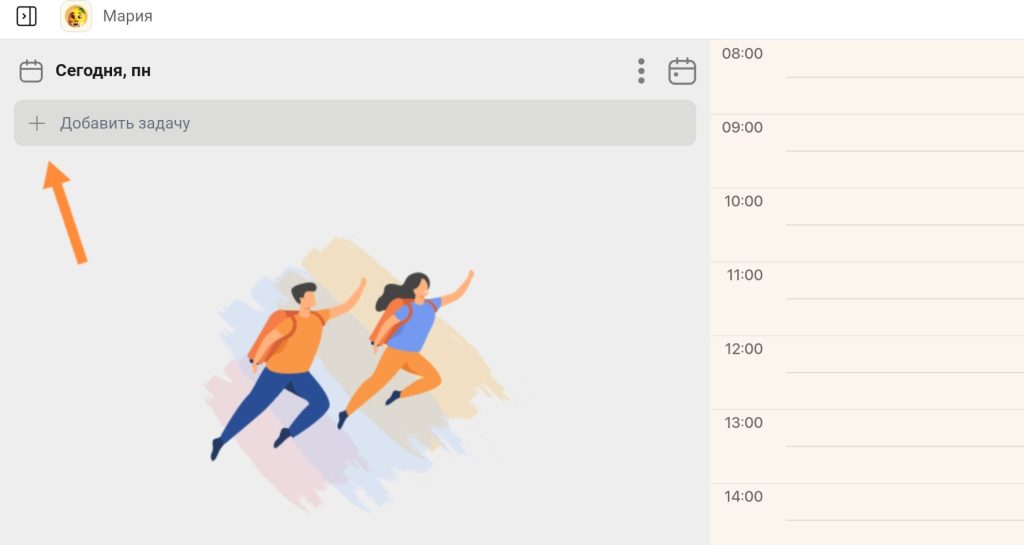The image size is (1024, 545).
Task: Select the 14:00 time slot
Action: (904, 514)
